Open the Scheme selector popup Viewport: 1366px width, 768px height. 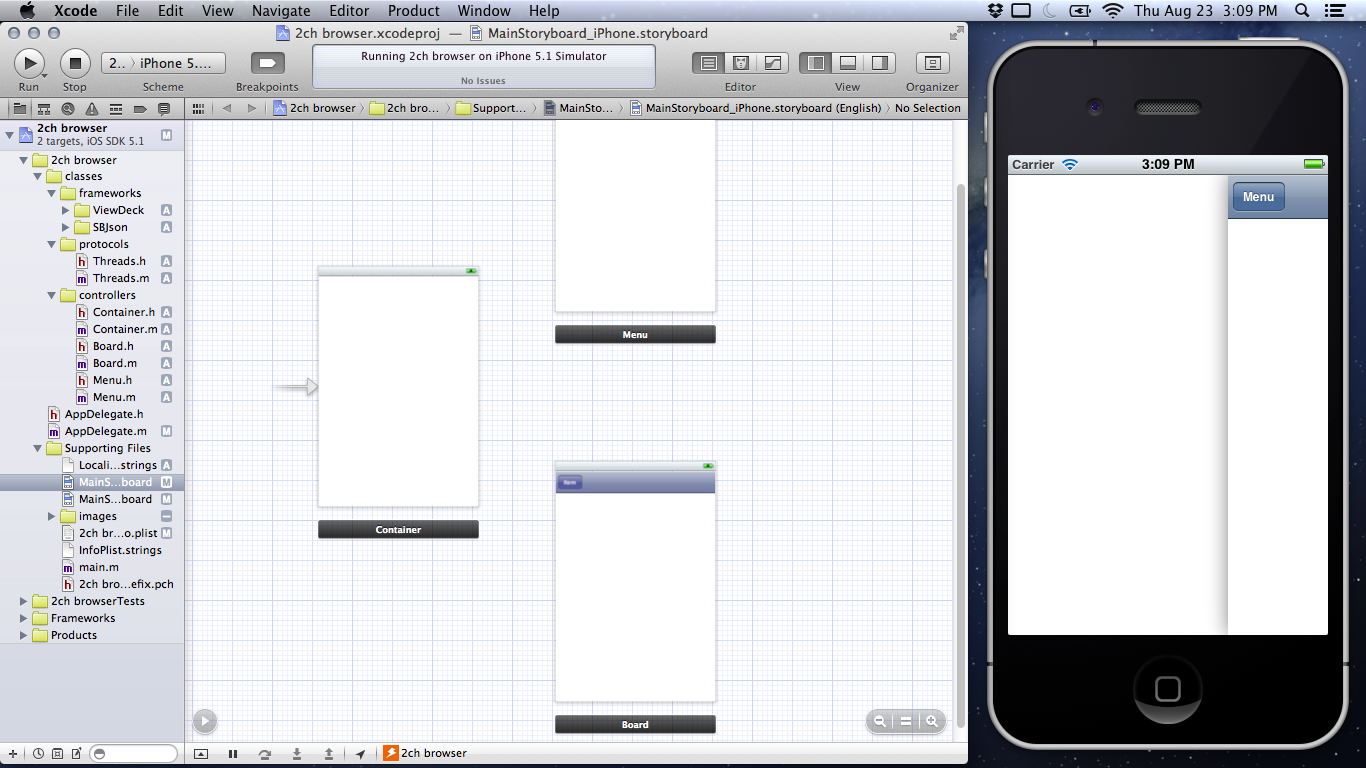[163, 63]
